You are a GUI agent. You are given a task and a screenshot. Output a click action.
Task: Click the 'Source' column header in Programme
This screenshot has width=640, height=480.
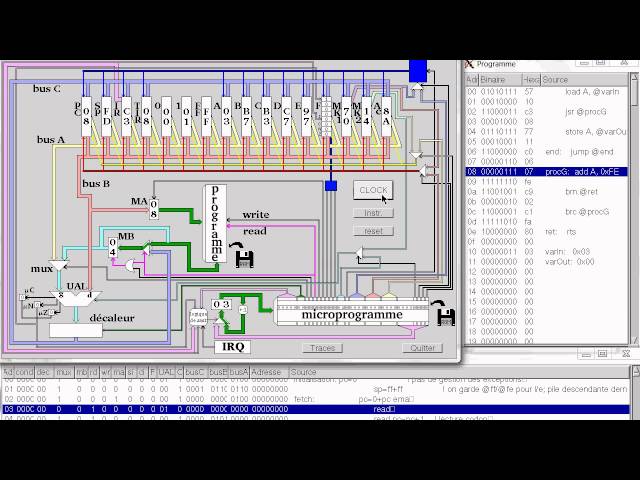click(556, 78)
